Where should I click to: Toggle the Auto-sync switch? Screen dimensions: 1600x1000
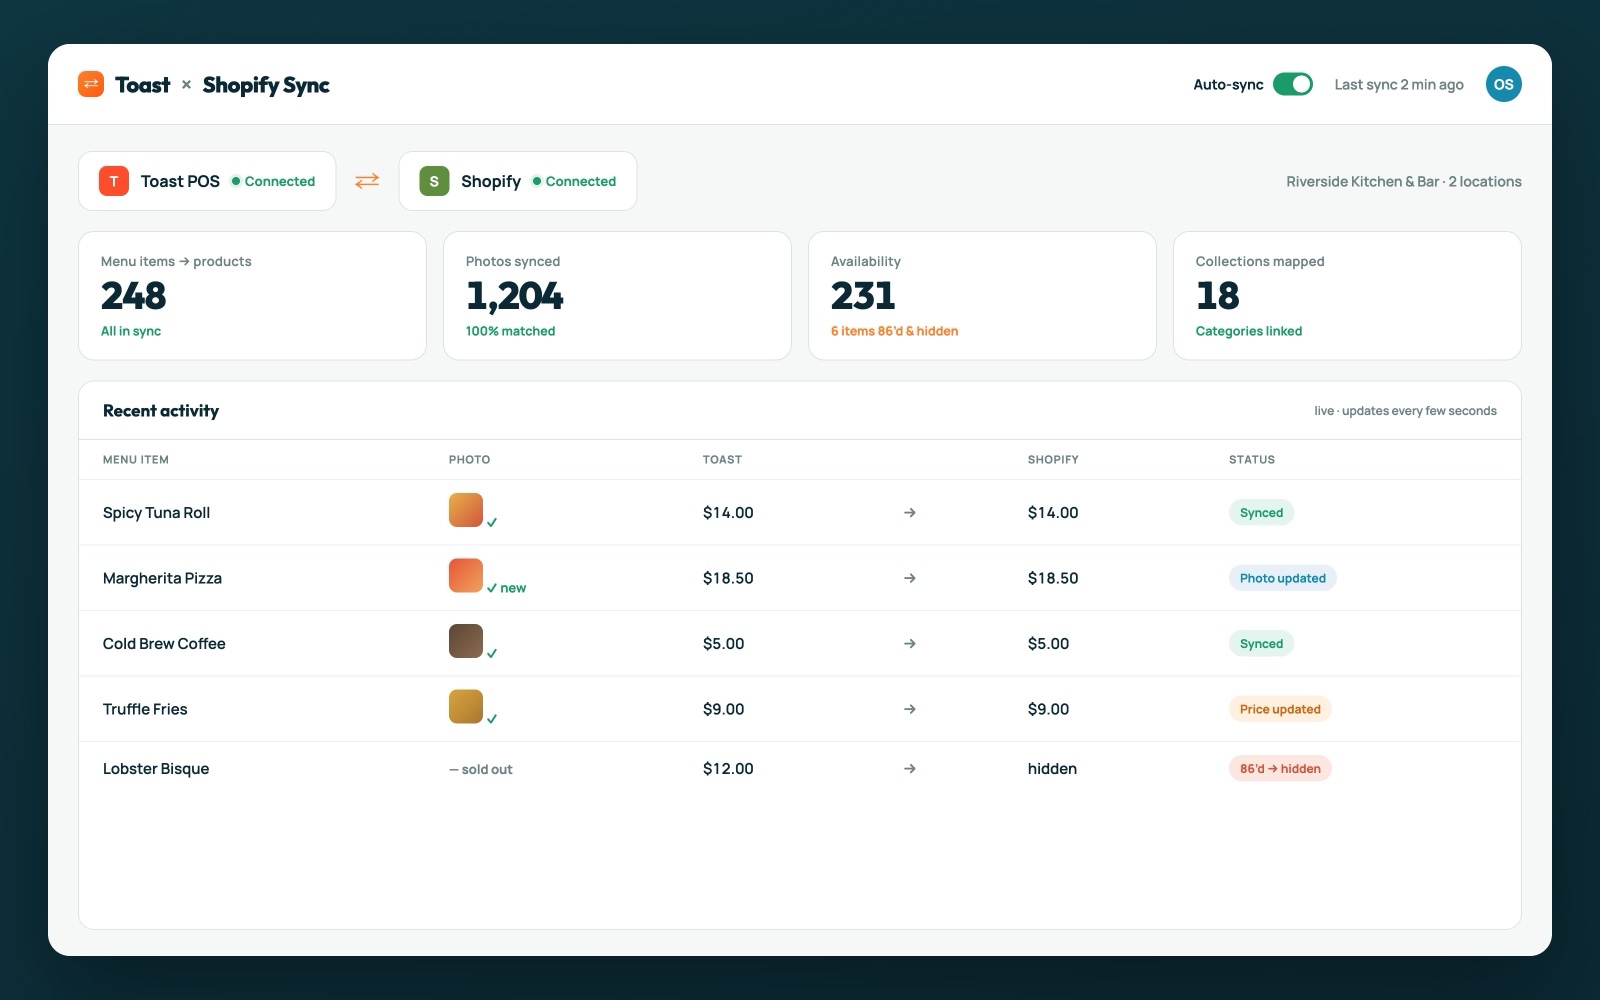coord(1292,84)
